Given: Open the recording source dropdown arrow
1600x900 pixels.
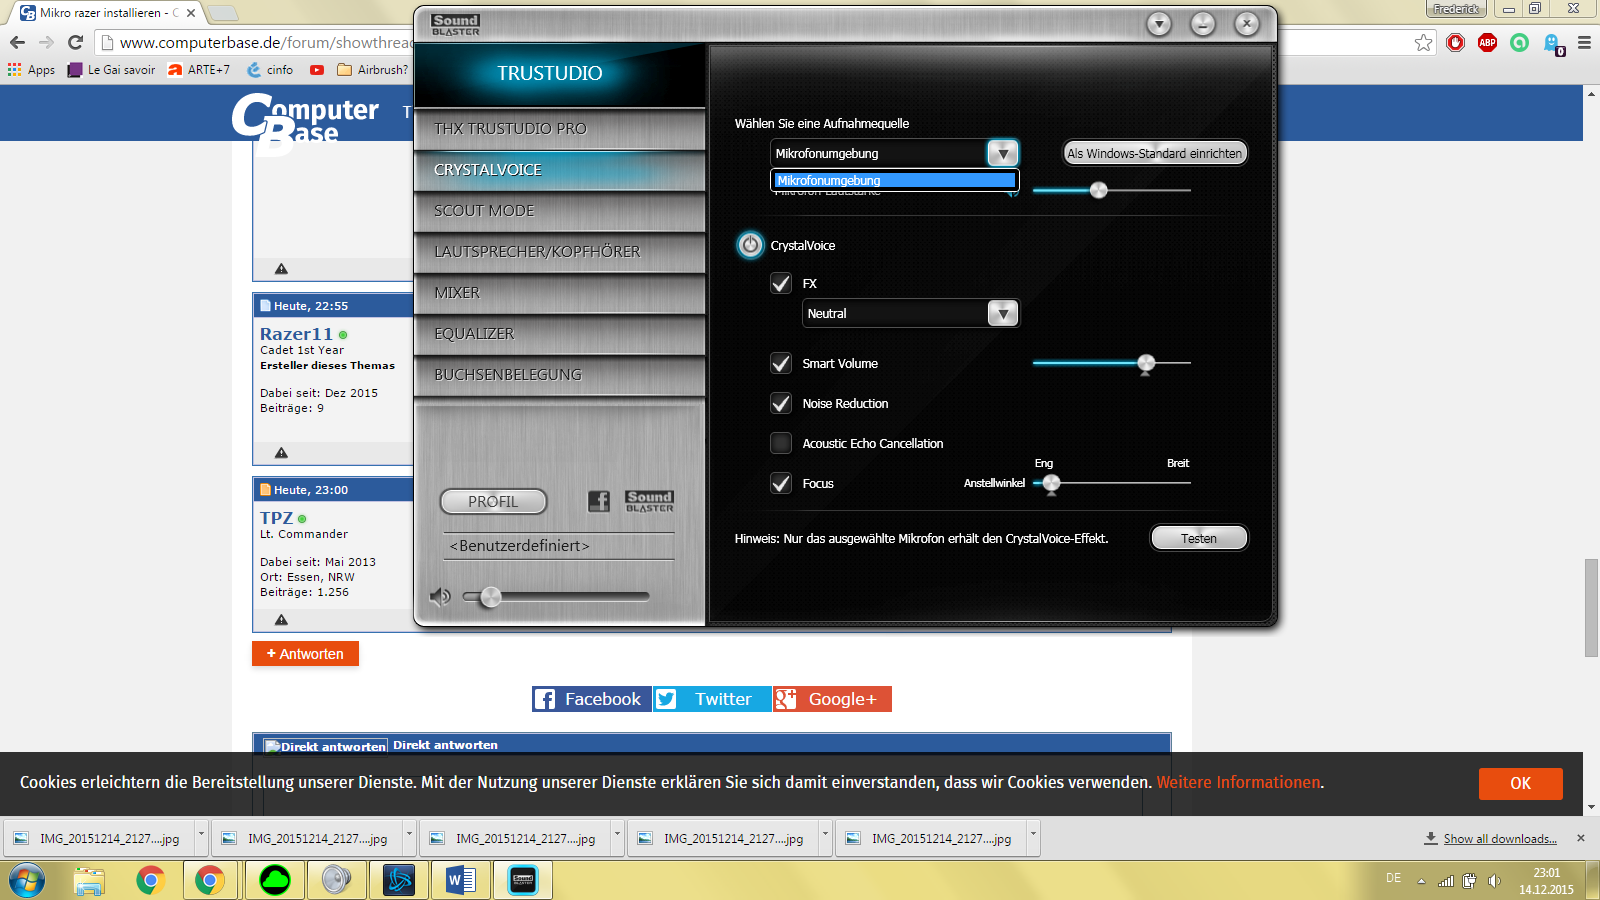Looking at the screenshot, I should coord(1003,153).
